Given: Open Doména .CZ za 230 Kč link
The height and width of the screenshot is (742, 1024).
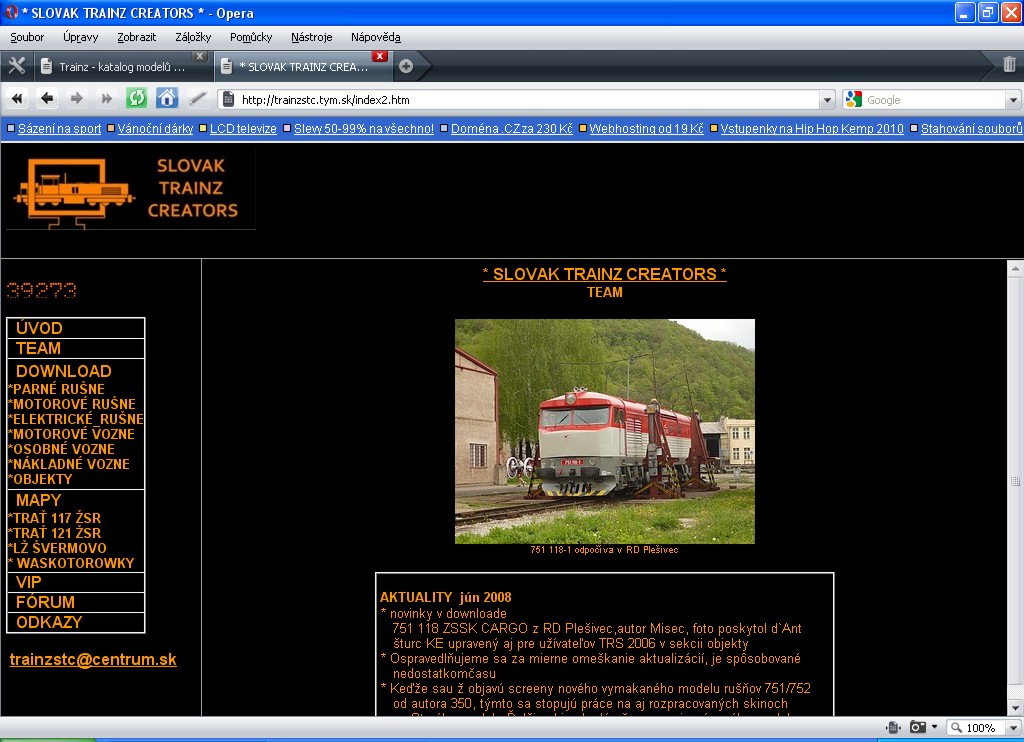Looking at the screenshot, I should [x=511, y=129].
